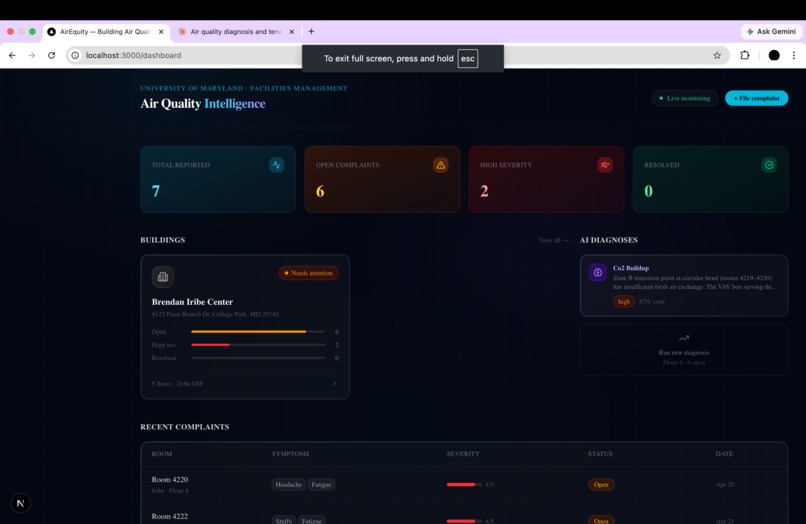Click the high severity value 2
This screenshot has height=524, width=806.
(484, 191)
